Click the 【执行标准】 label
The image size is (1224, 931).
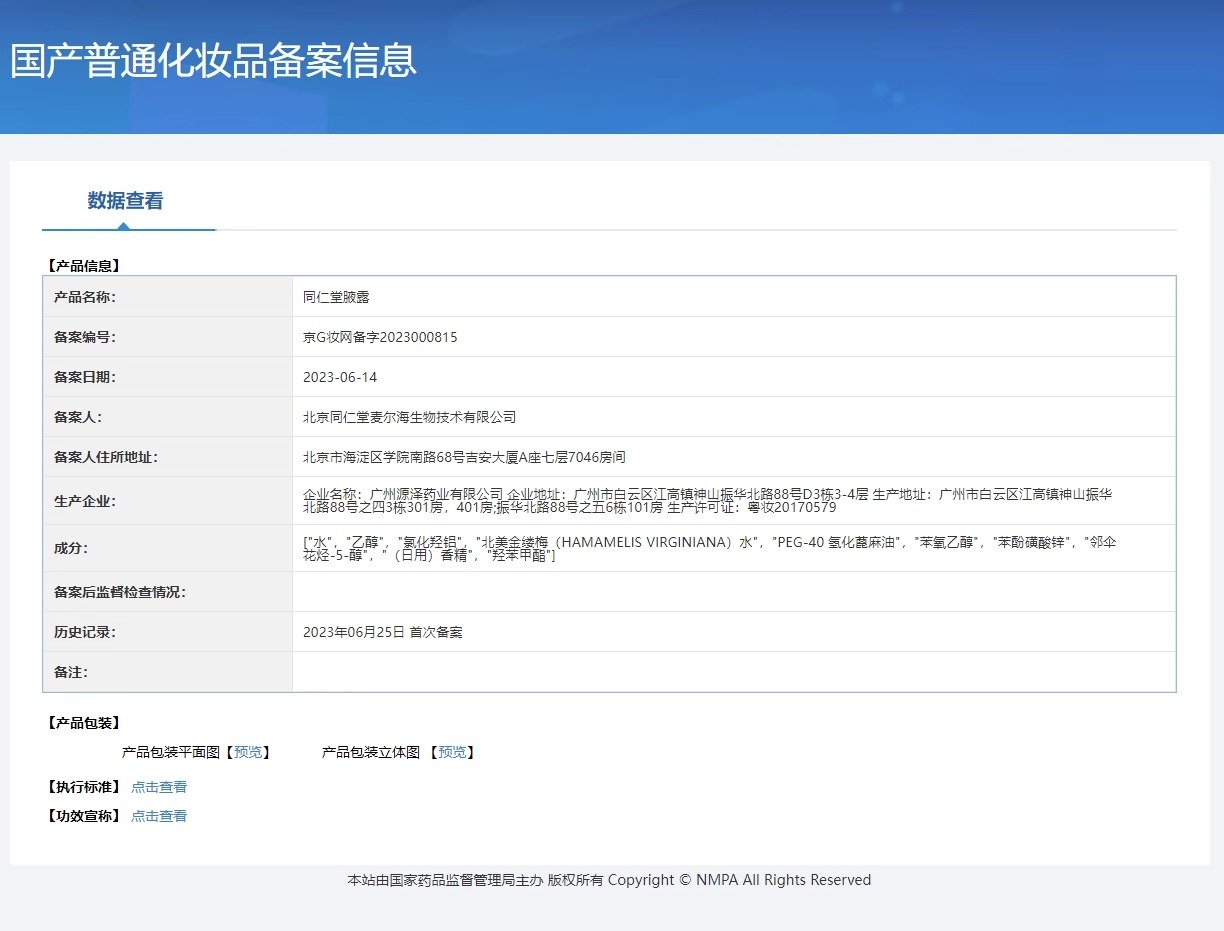click(83, 787)
